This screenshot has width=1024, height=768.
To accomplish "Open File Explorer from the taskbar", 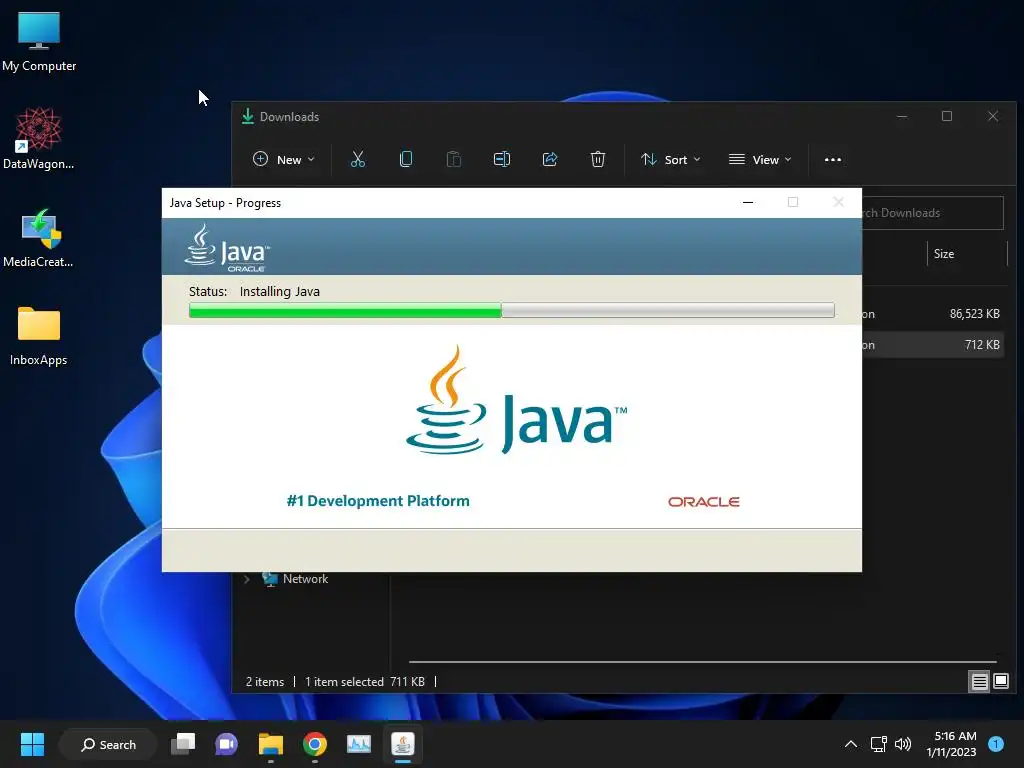I will (x=270, y=744).
